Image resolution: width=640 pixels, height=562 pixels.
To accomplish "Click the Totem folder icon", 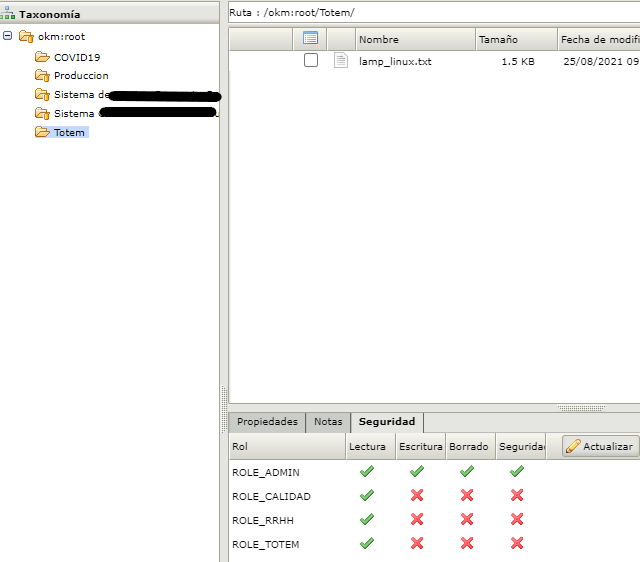I will coord(42,132).
